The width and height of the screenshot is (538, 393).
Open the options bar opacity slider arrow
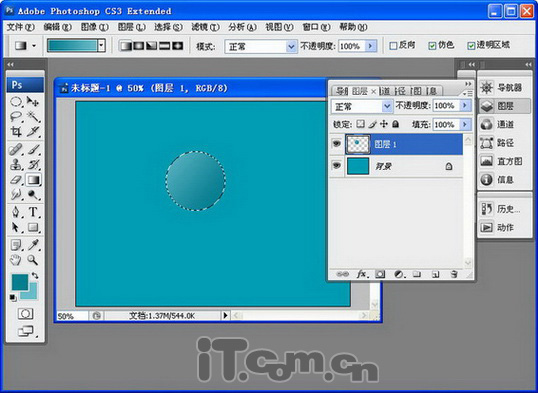[x=370, y=46]
